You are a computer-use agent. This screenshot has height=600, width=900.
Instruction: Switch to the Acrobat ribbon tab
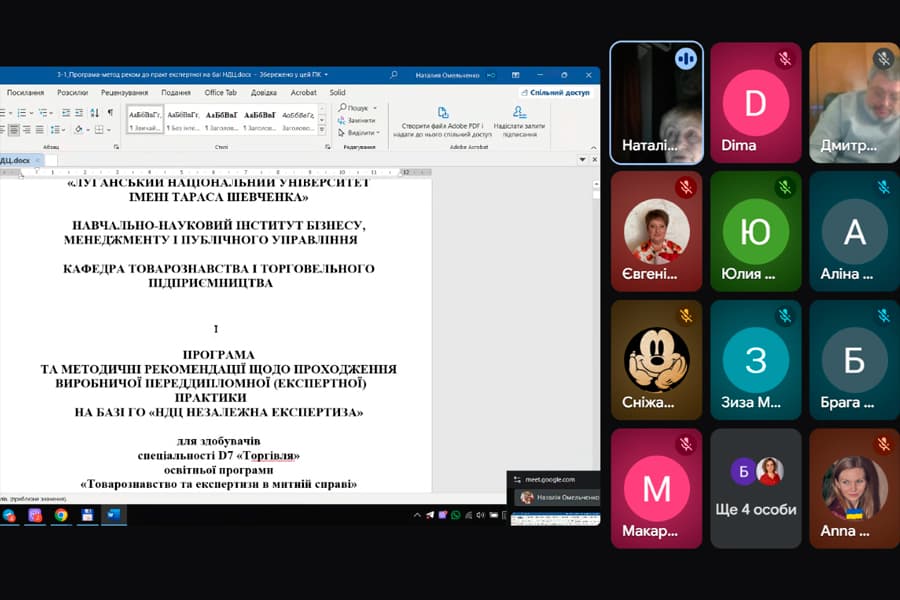click(x=304, y=92)
